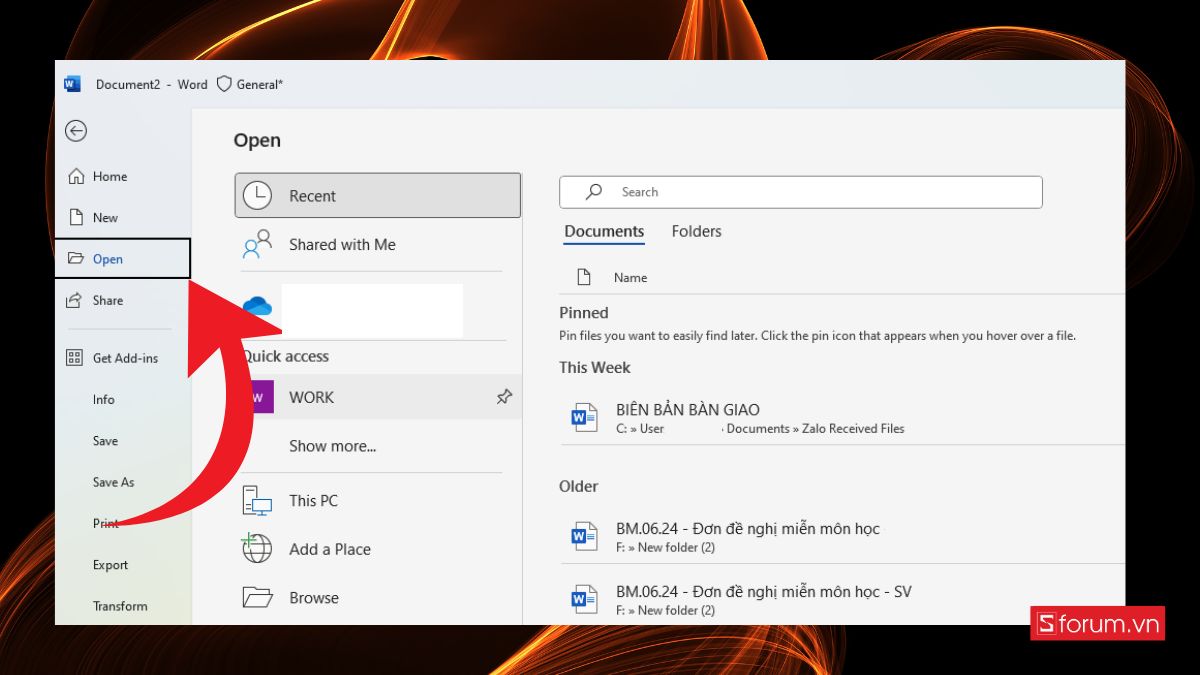The height and width of the screenshot is (675, 1200).
Task: Click the Shared with Me people icon
Action: point(257,244)
